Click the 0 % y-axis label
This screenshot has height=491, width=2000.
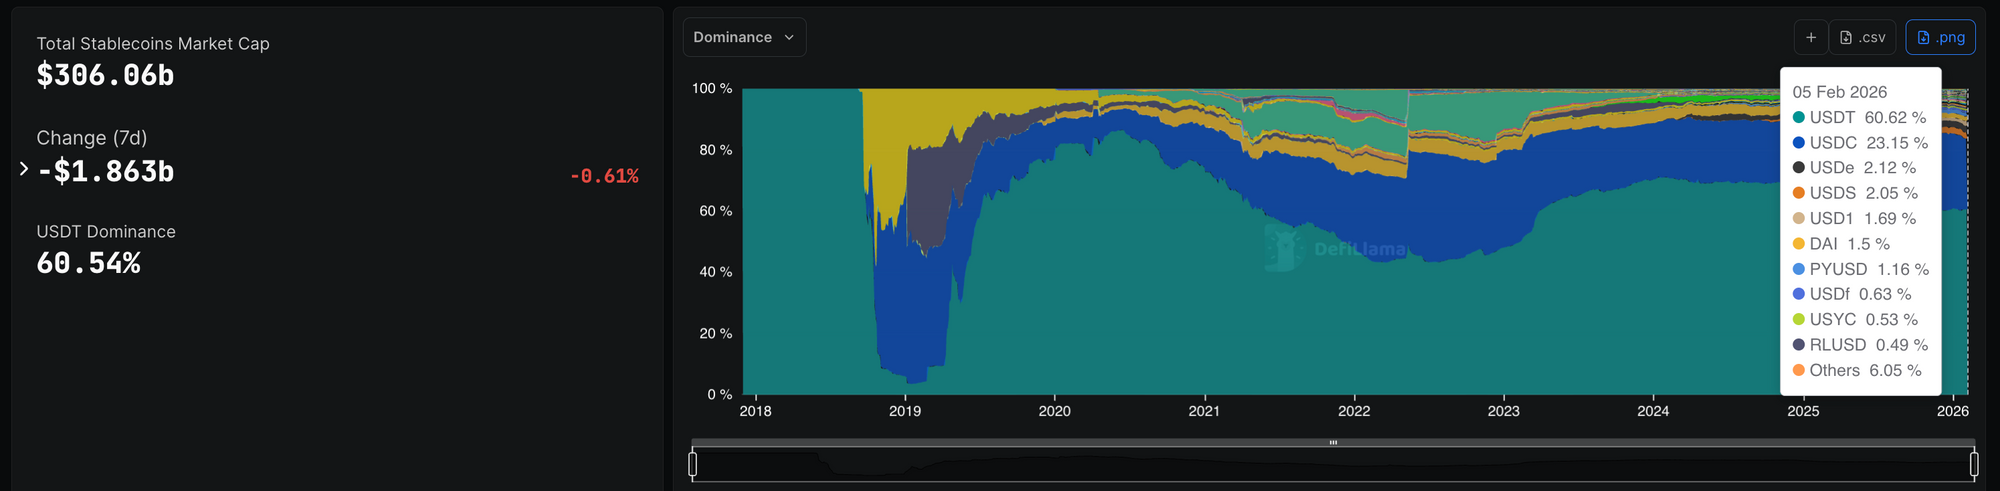pyautogui.click(x=720, y=395)
